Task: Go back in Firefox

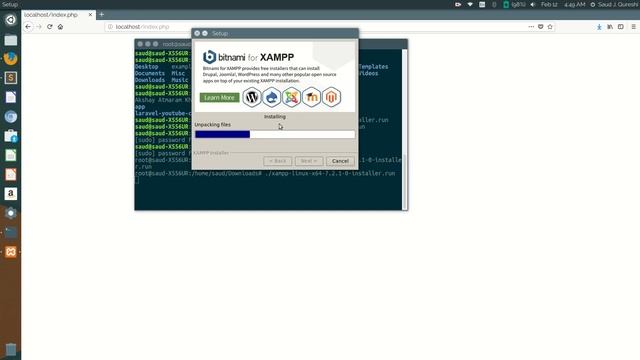Action: [x=28, y=27]
